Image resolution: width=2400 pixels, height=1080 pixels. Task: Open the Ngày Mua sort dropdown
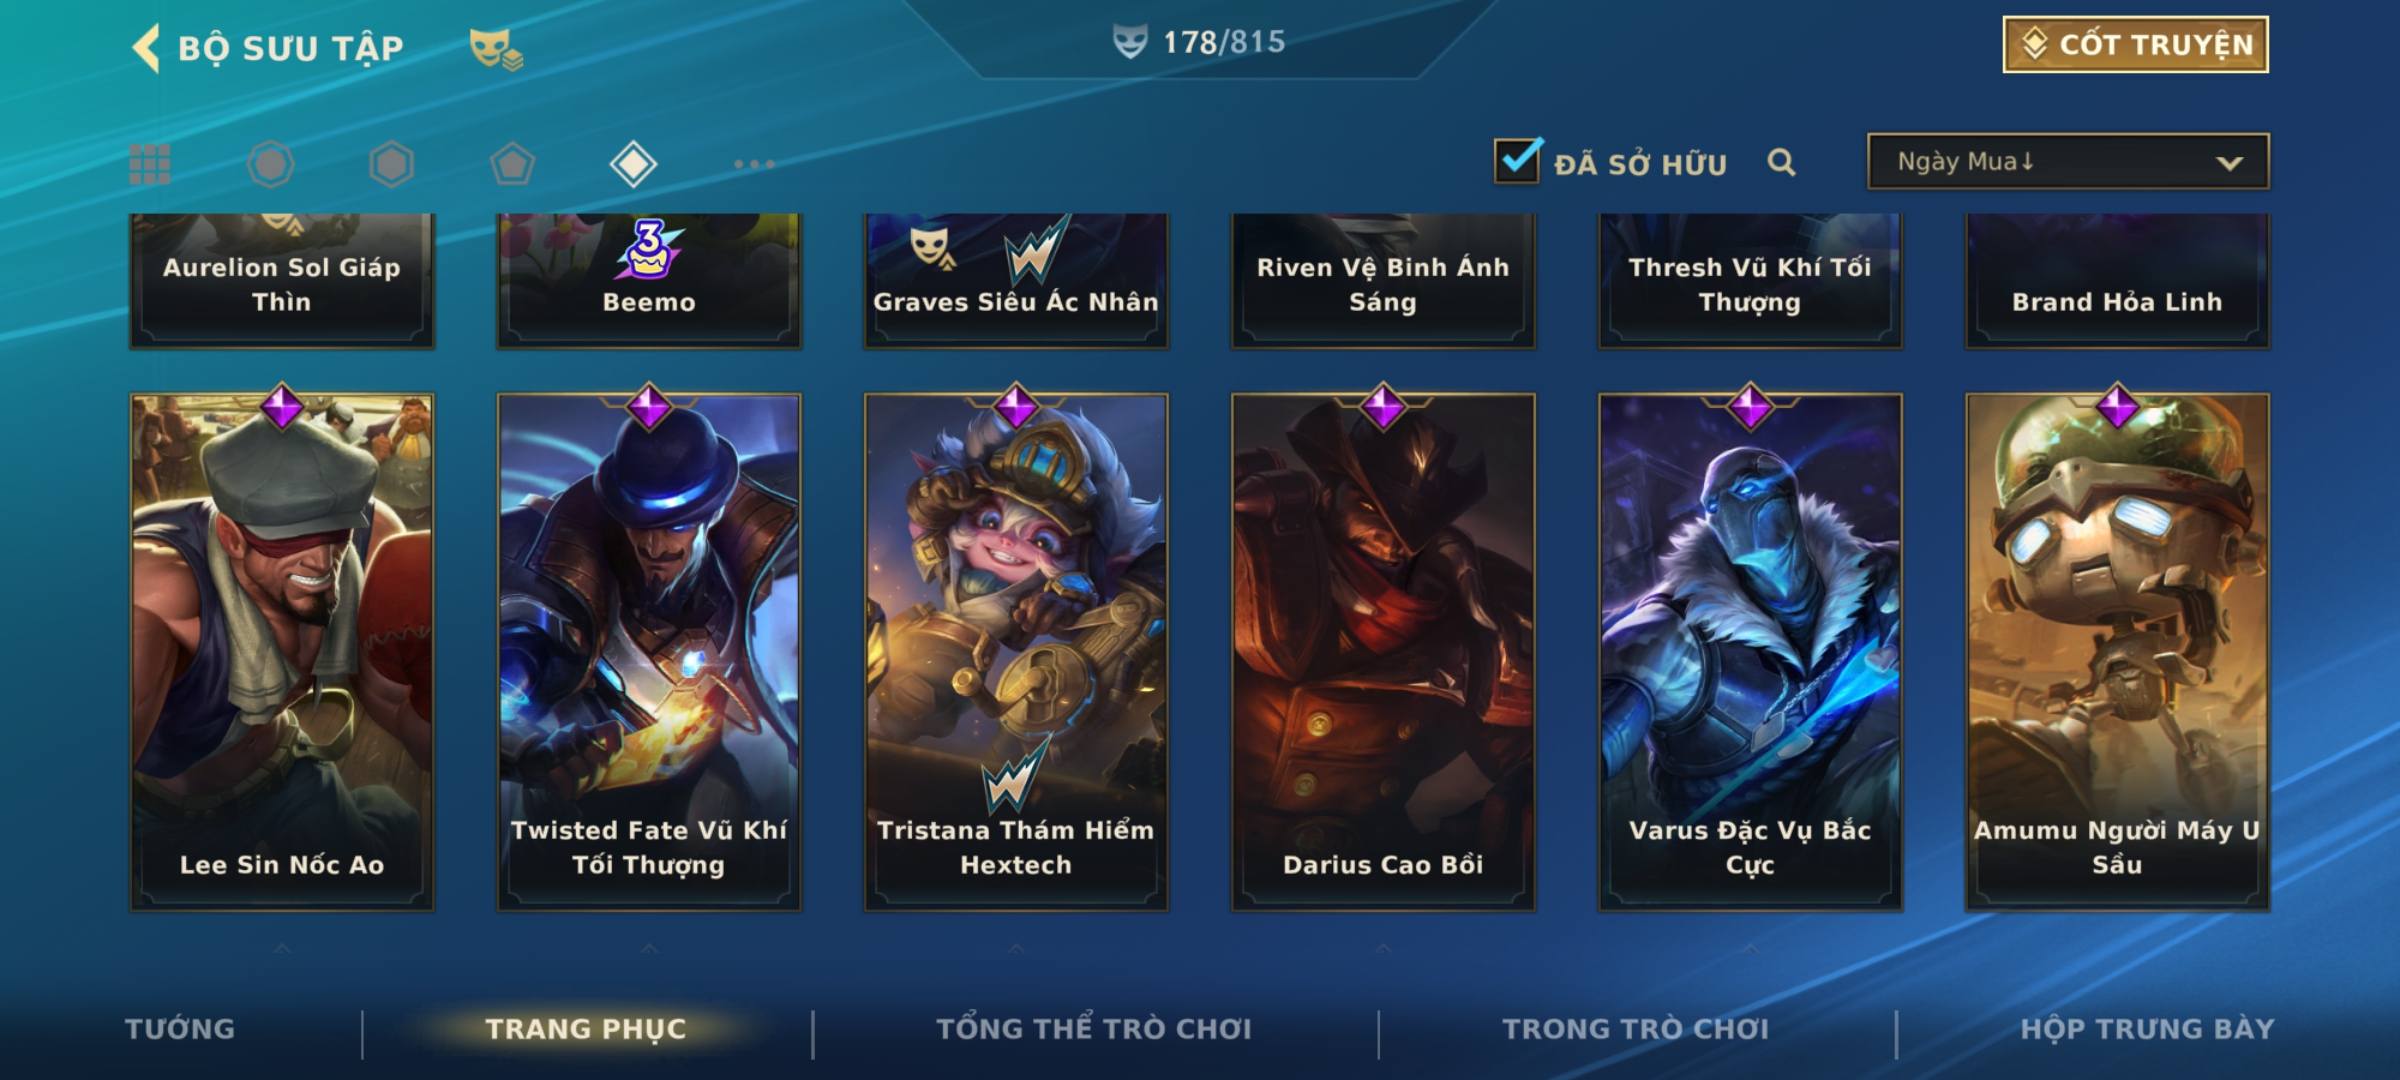click(2068, 161)
